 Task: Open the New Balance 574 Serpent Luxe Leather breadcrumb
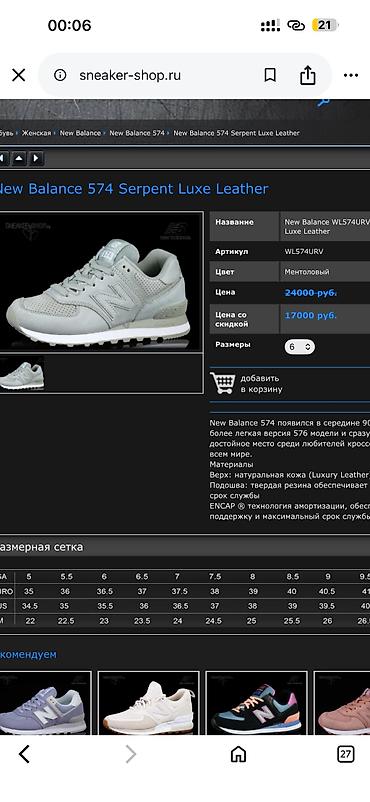236,133
